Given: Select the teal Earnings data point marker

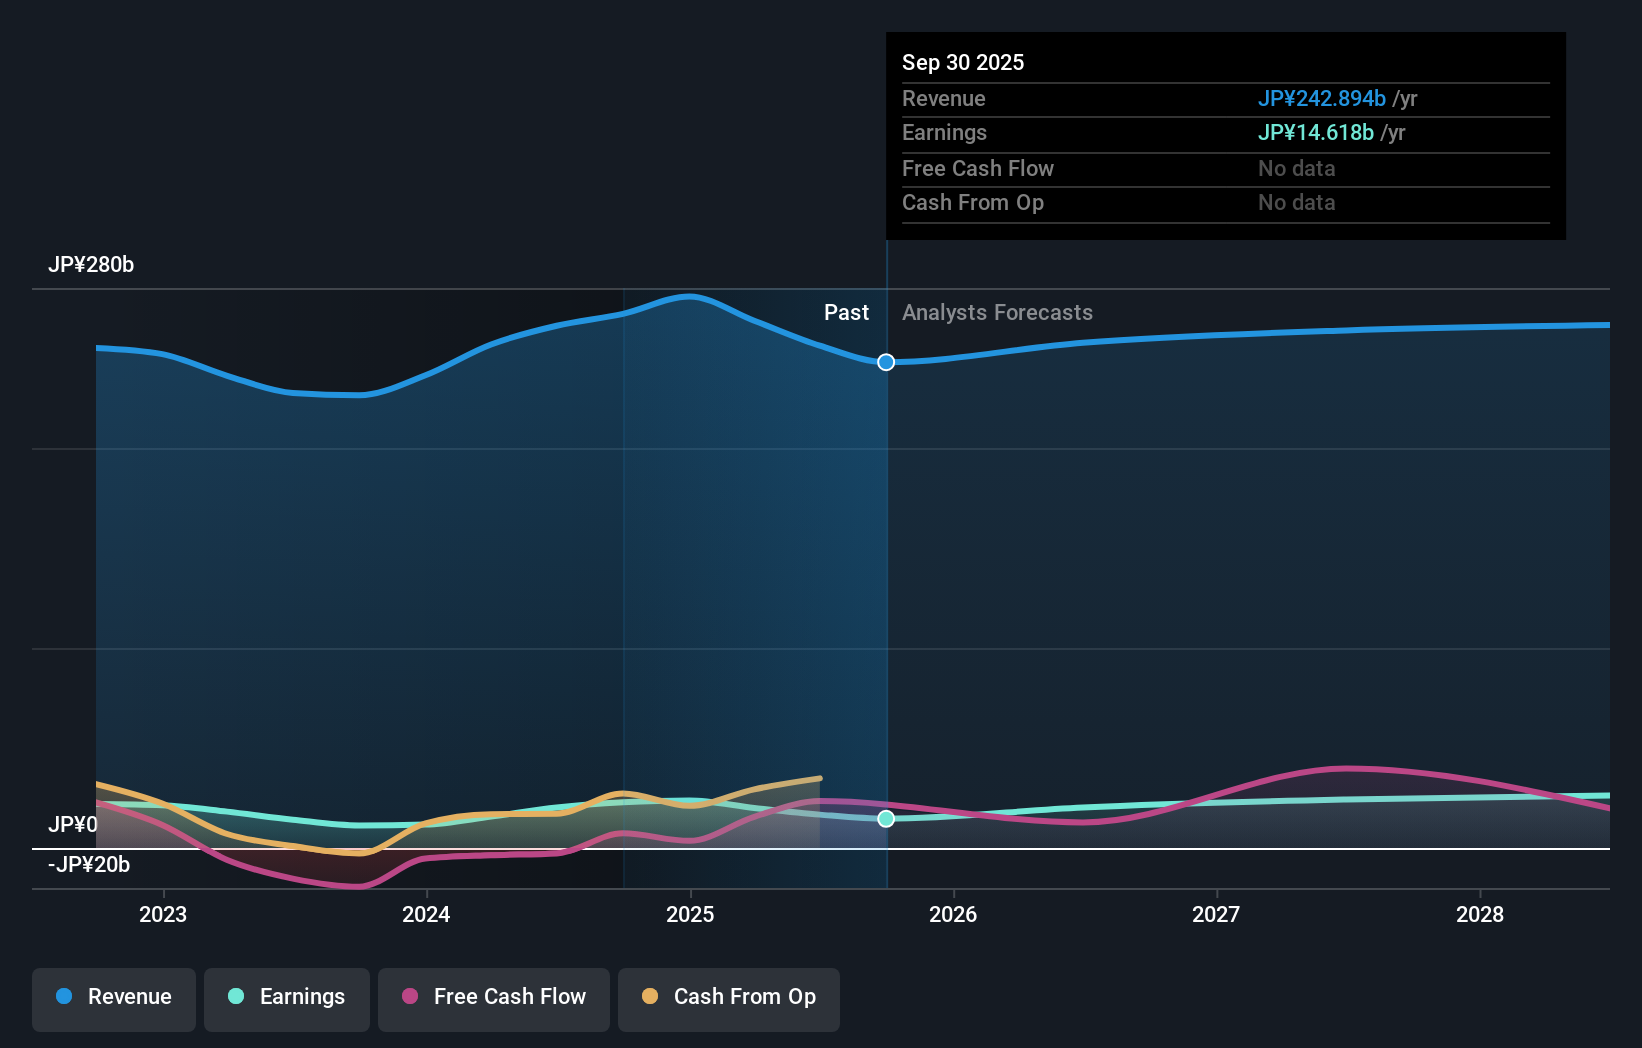Looking at the screenshot, I should pyautogui.click(x=885, y=818).
